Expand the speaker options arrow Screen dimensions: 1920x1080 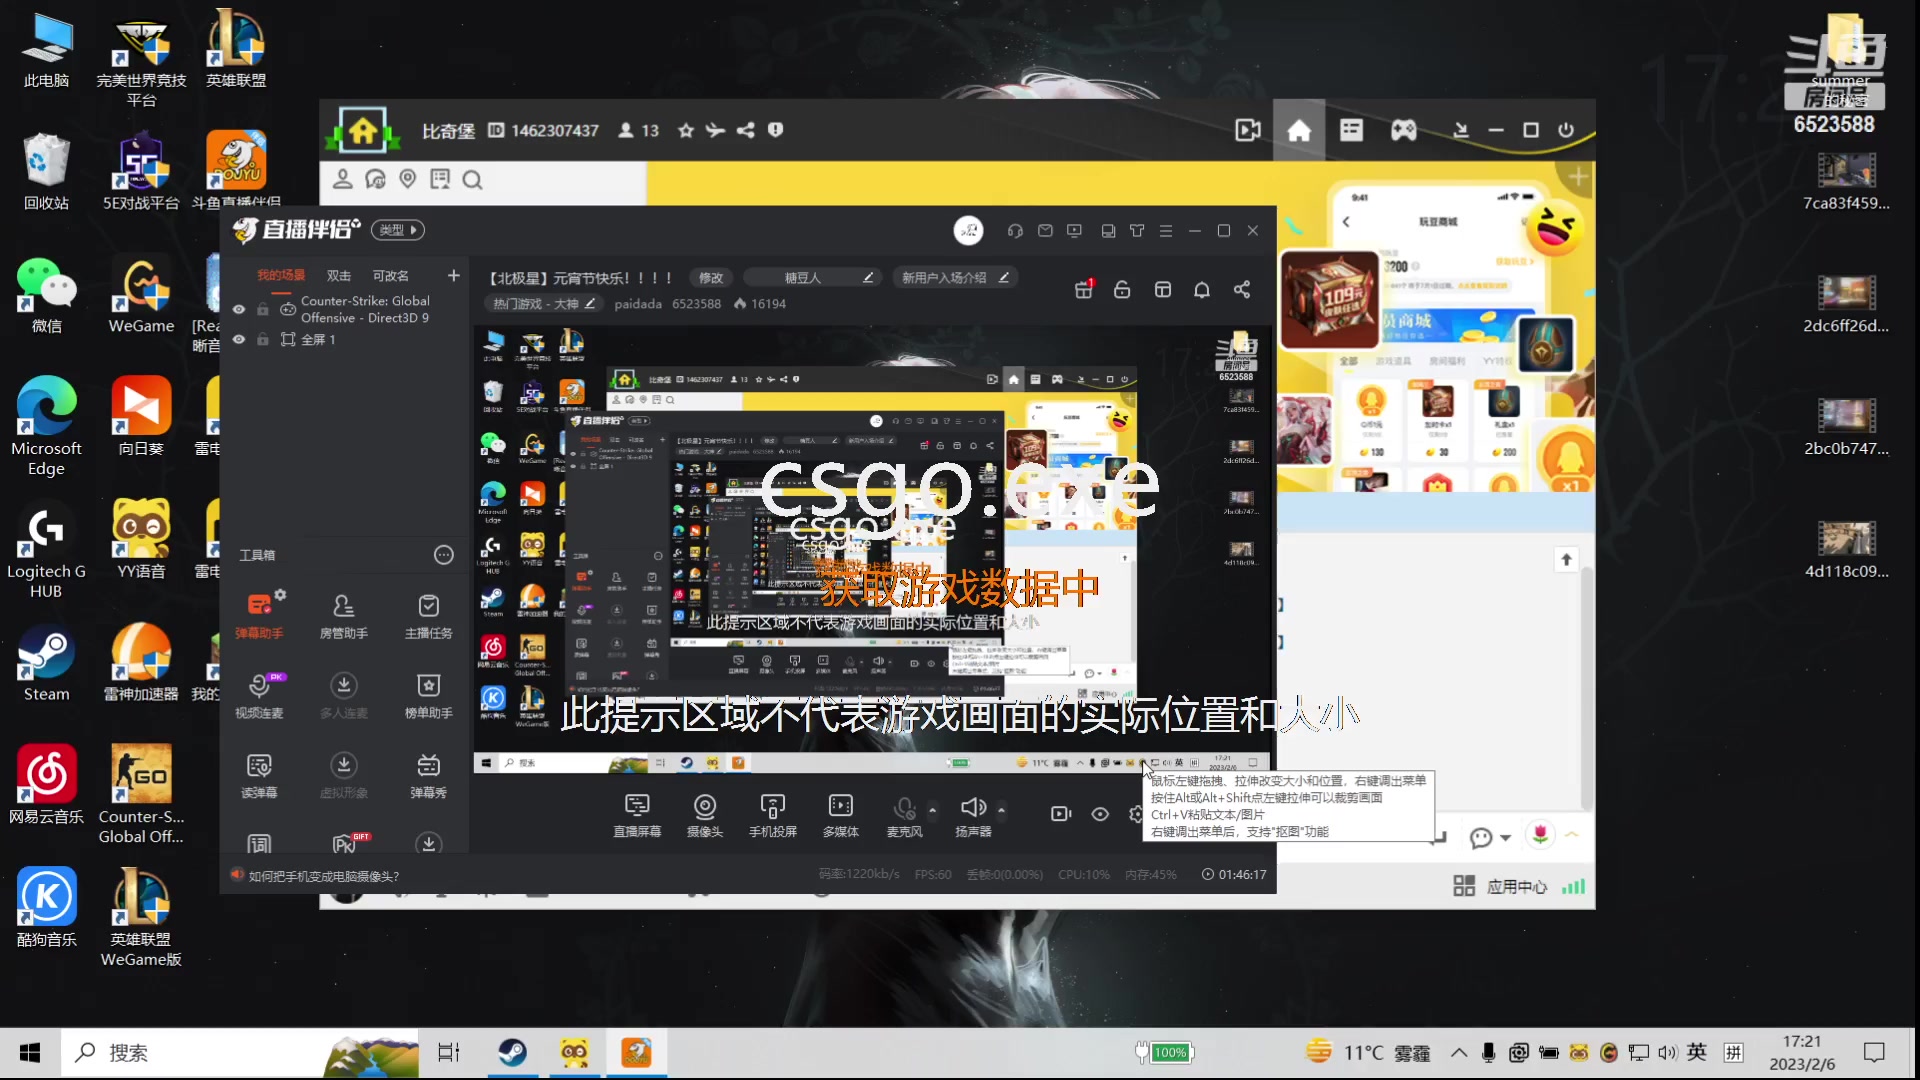coord(1001,810)
